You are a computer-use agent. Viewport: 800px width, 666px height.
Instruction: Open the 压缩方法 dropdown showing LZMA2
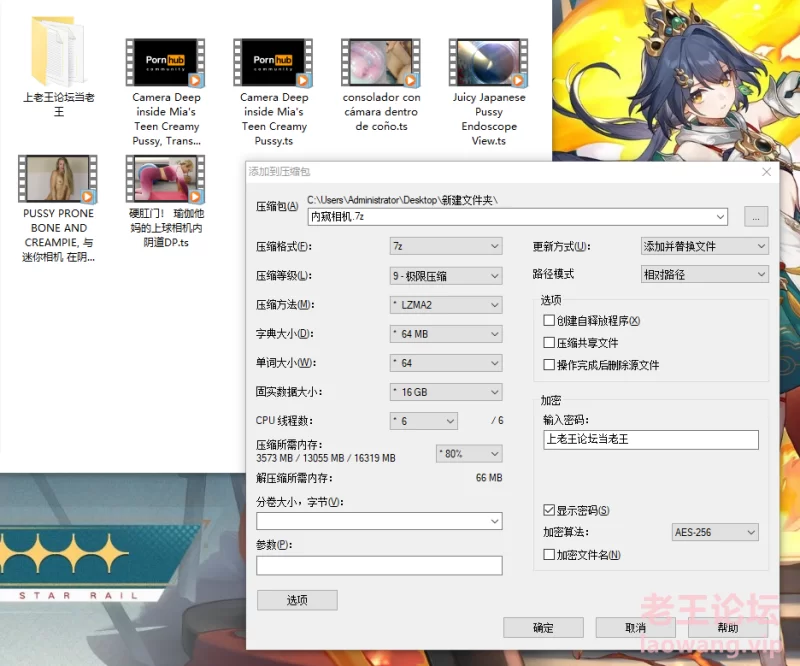coord(446,305)
